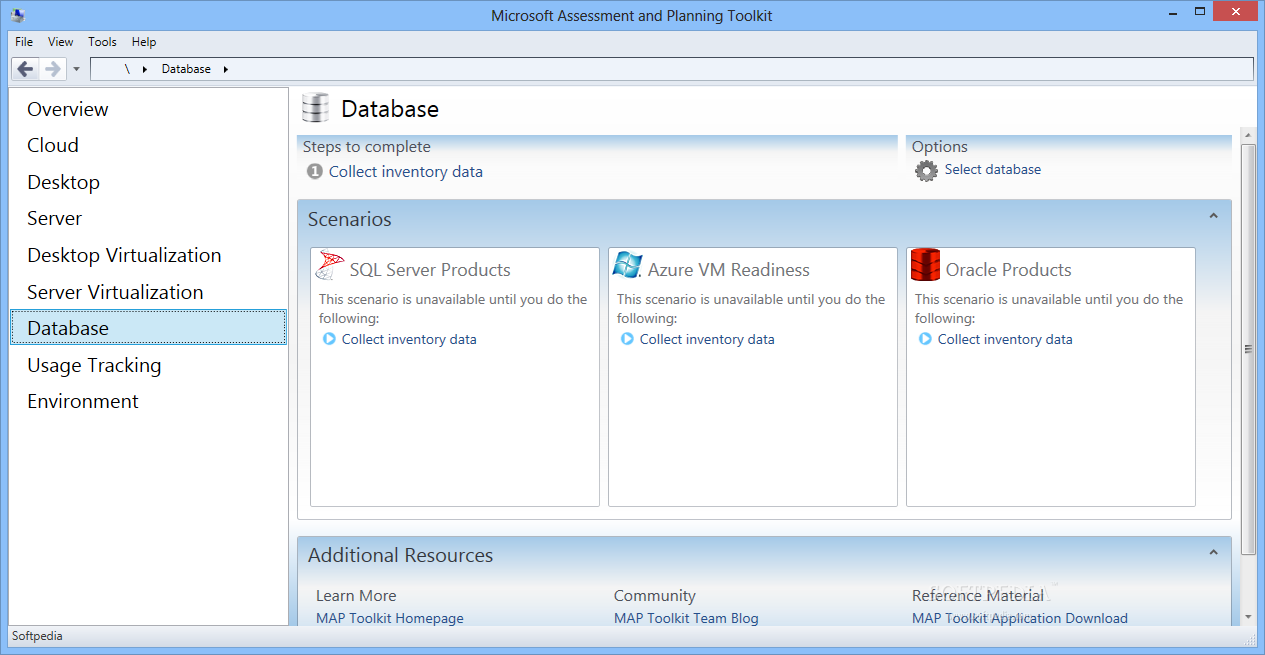
Task: Click the application icon in the title bar
Action: 17,15
